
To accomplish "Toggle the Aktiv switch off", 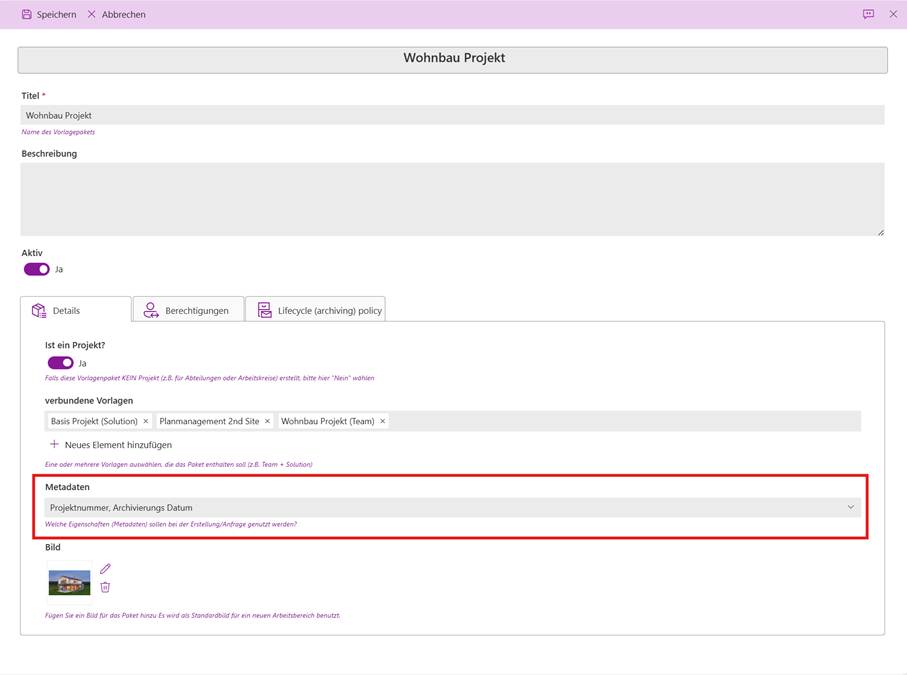I will tap(37, 269).
